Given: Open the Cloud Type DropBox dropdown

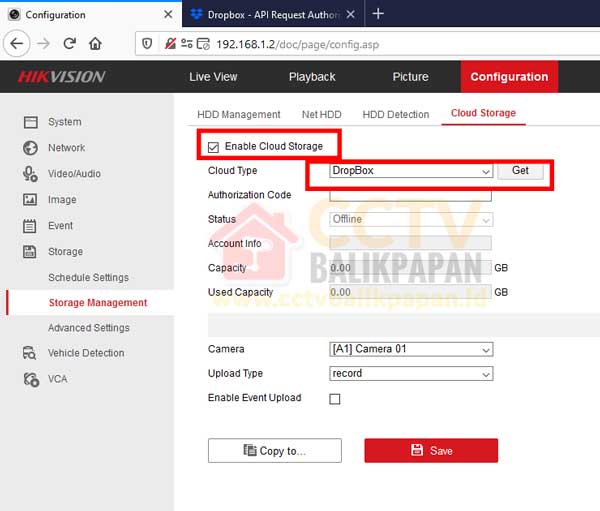Looking at the screenshot, I should [x=411, y=171].
